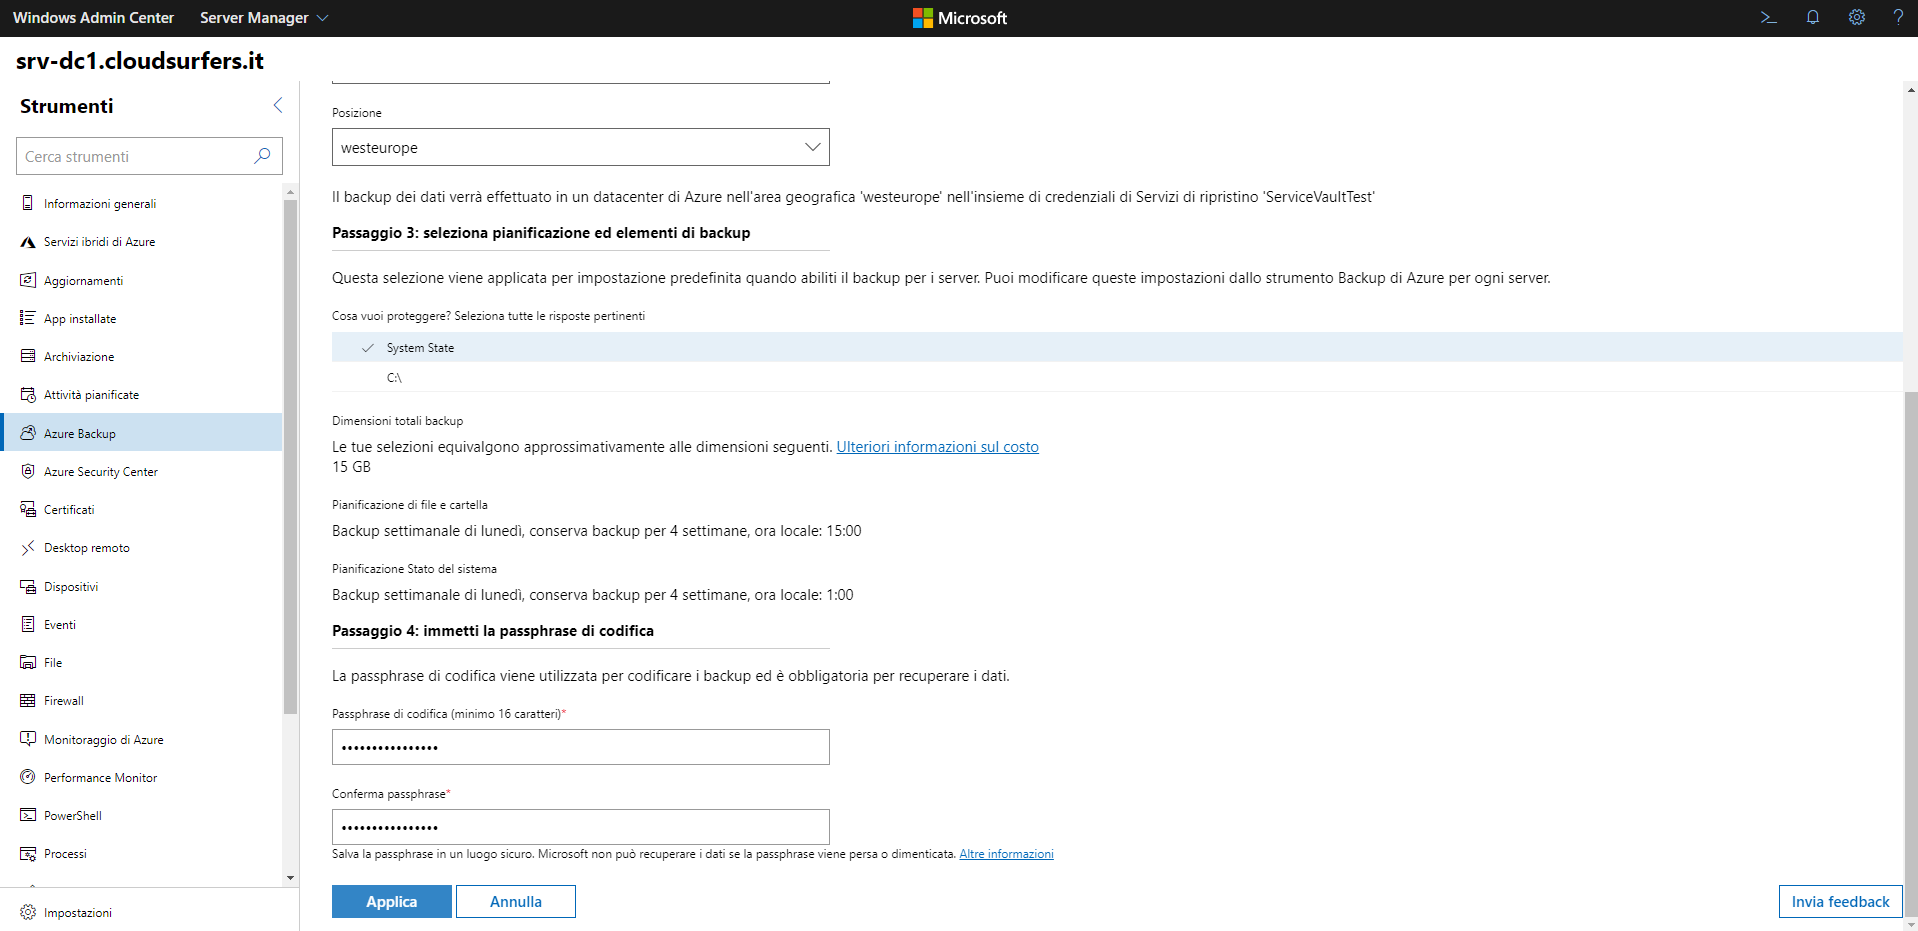Select the C:\ item for backup
The height and width of the screenshot is (931, 1918).
click(1117, 377)
